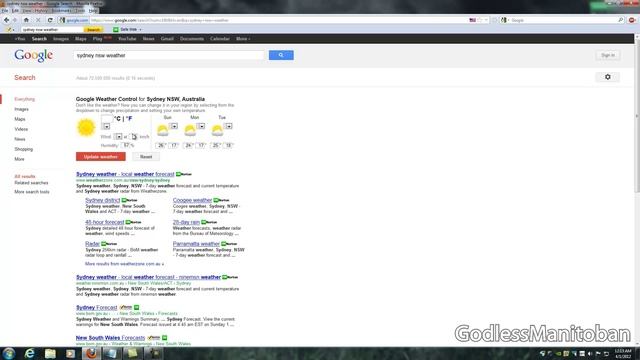Select Videos in the left sidebar

click(21, 129)
